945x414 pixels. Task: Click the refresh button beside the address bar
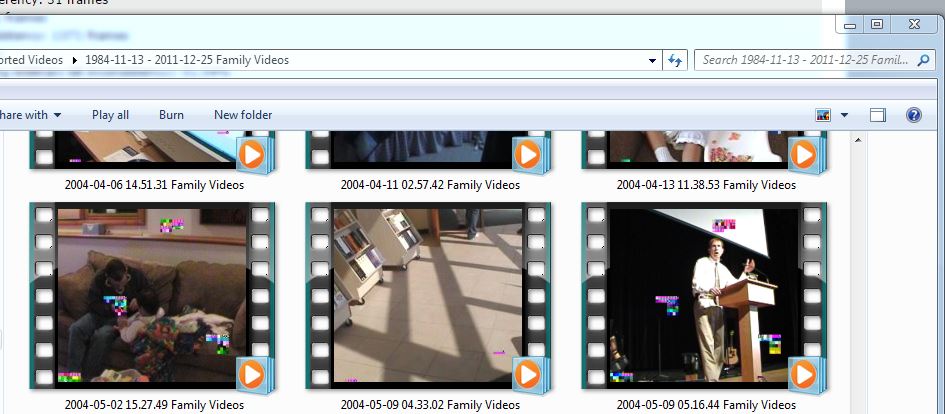tap(675, 60)
